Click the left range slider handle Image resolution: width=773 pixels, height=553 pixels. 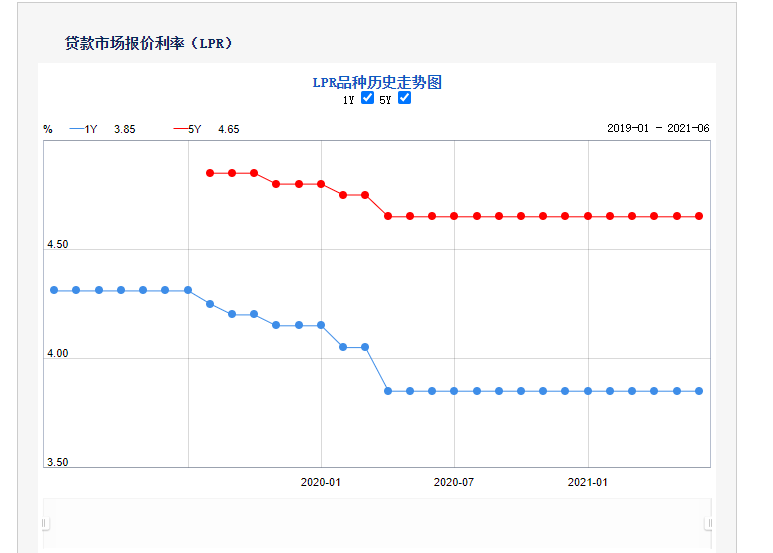coord(44,523)
